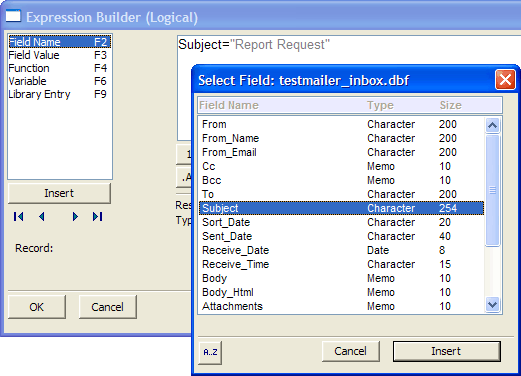Screen dimensions: 521x376
Task: Select Variable F6 entry
Action: click(60, 81)
